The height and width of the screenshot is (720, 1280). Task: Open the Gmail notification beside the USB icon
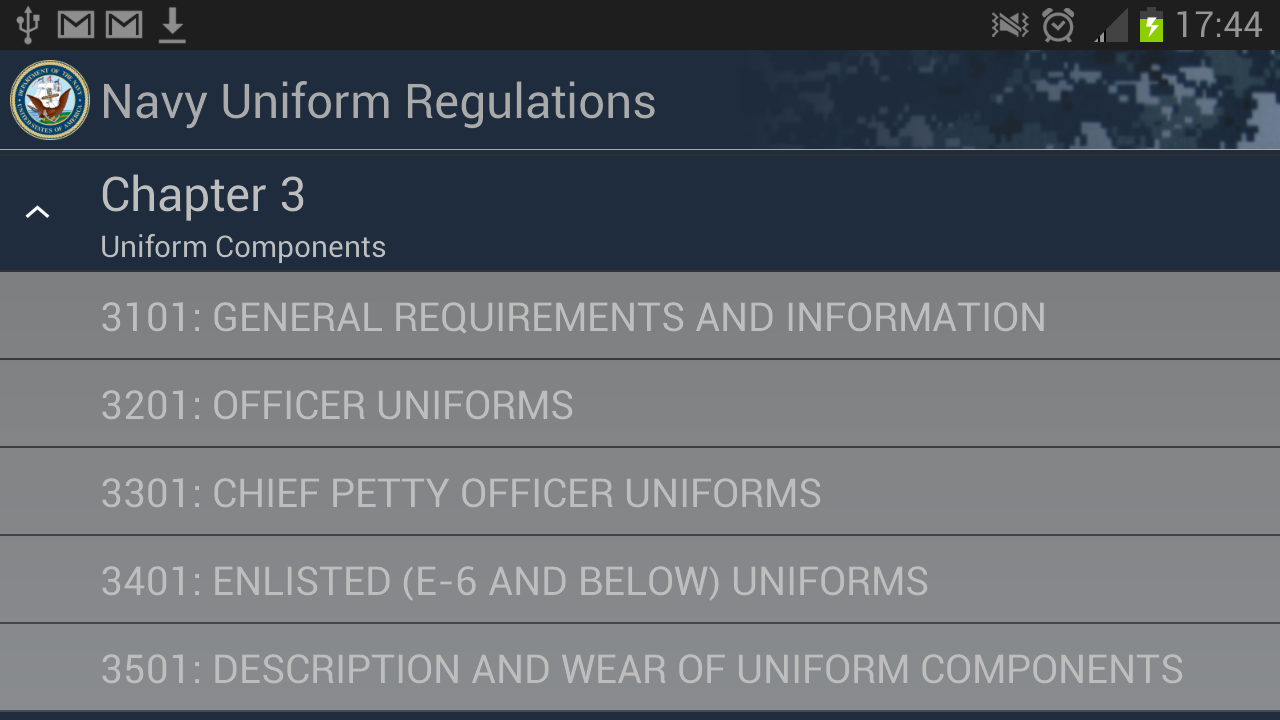pos(76,24)
